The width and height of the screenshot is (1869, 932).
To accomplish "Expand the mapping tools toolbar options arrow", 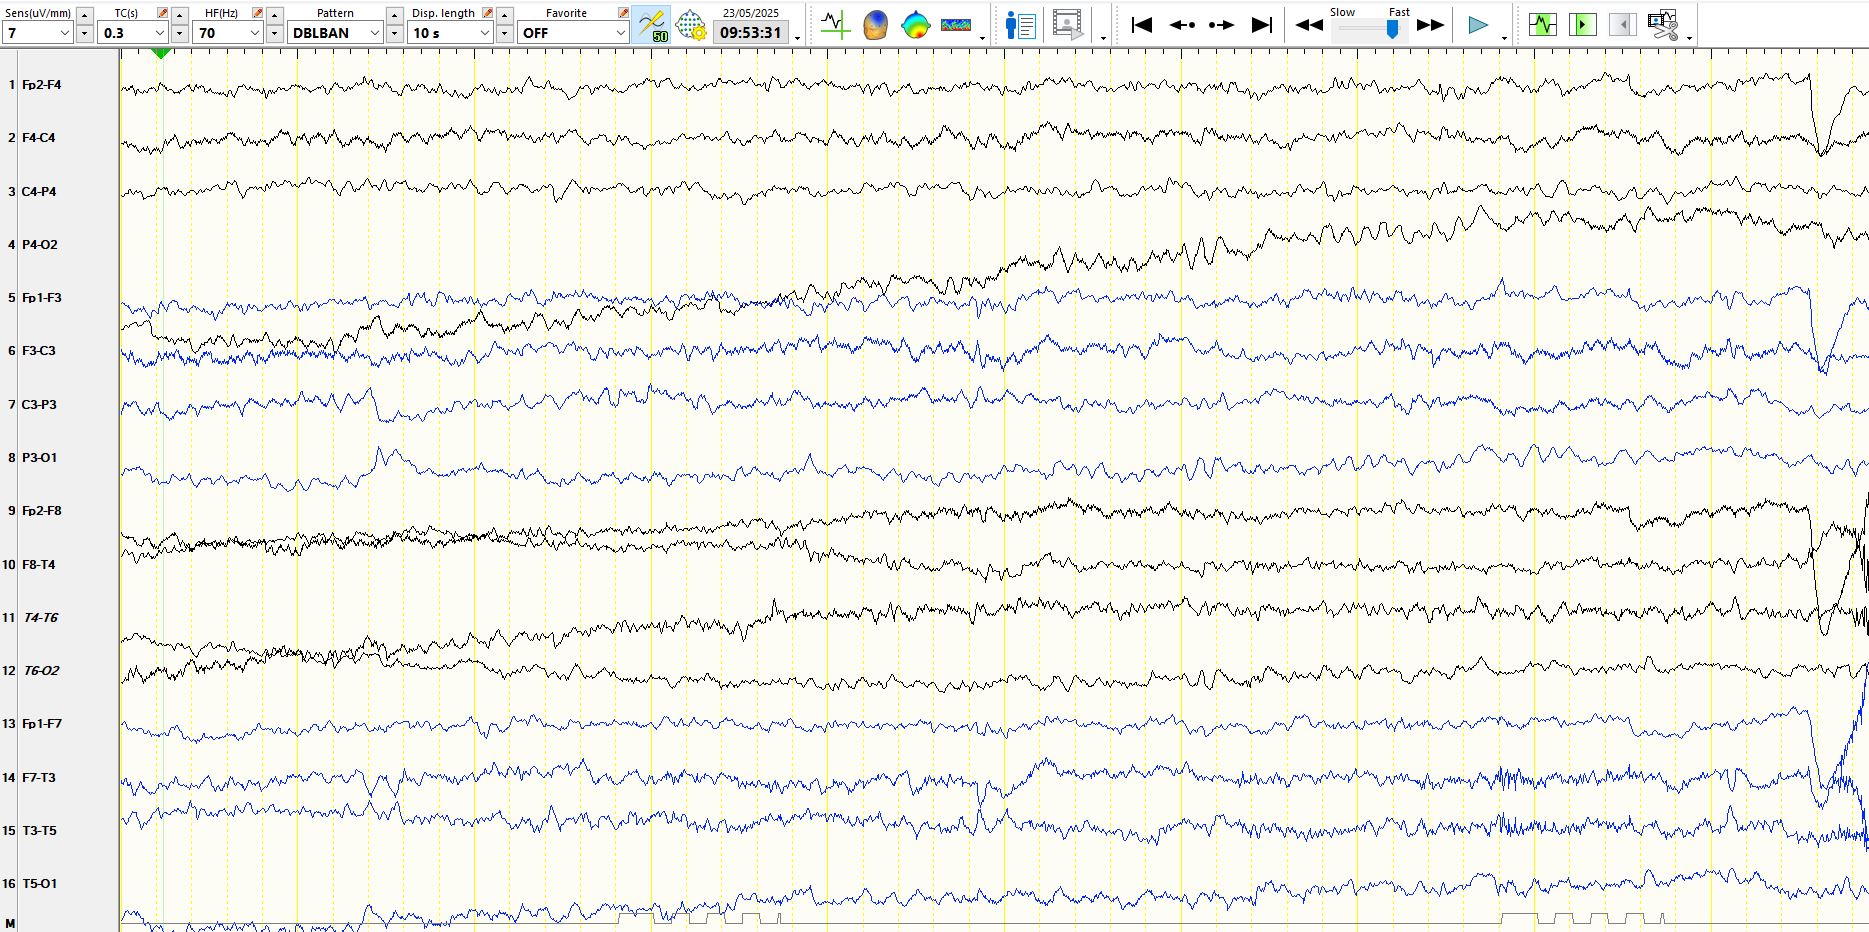I will (x=982, y=38).
